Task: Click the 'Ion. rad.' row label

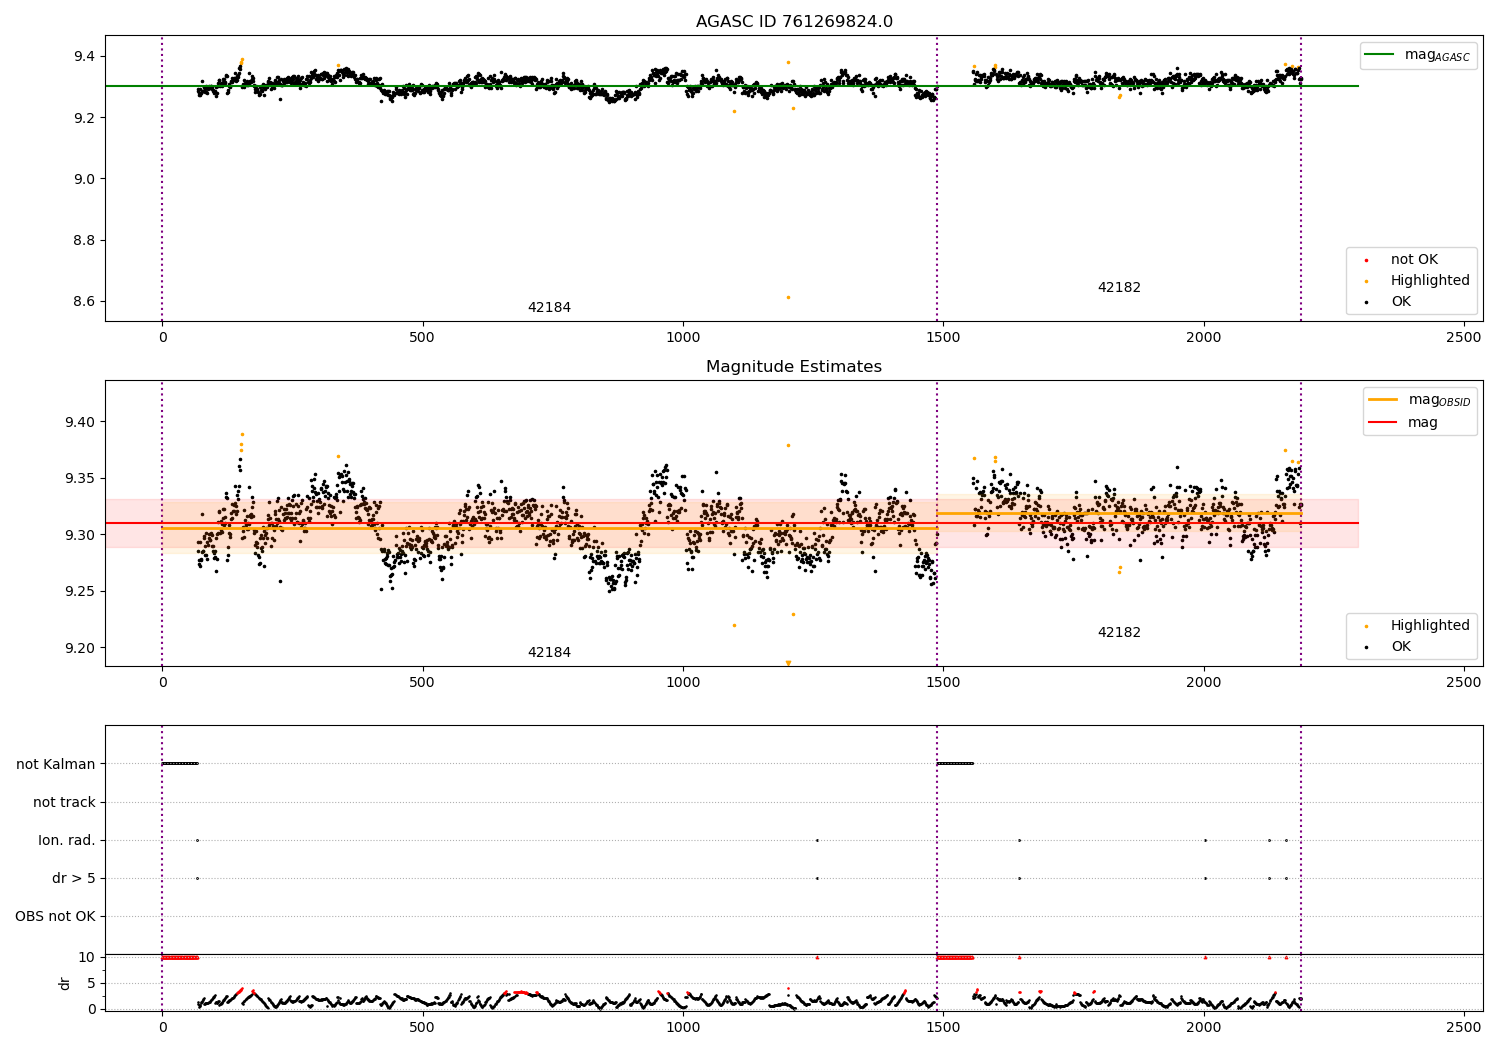Action: (67, 841)
